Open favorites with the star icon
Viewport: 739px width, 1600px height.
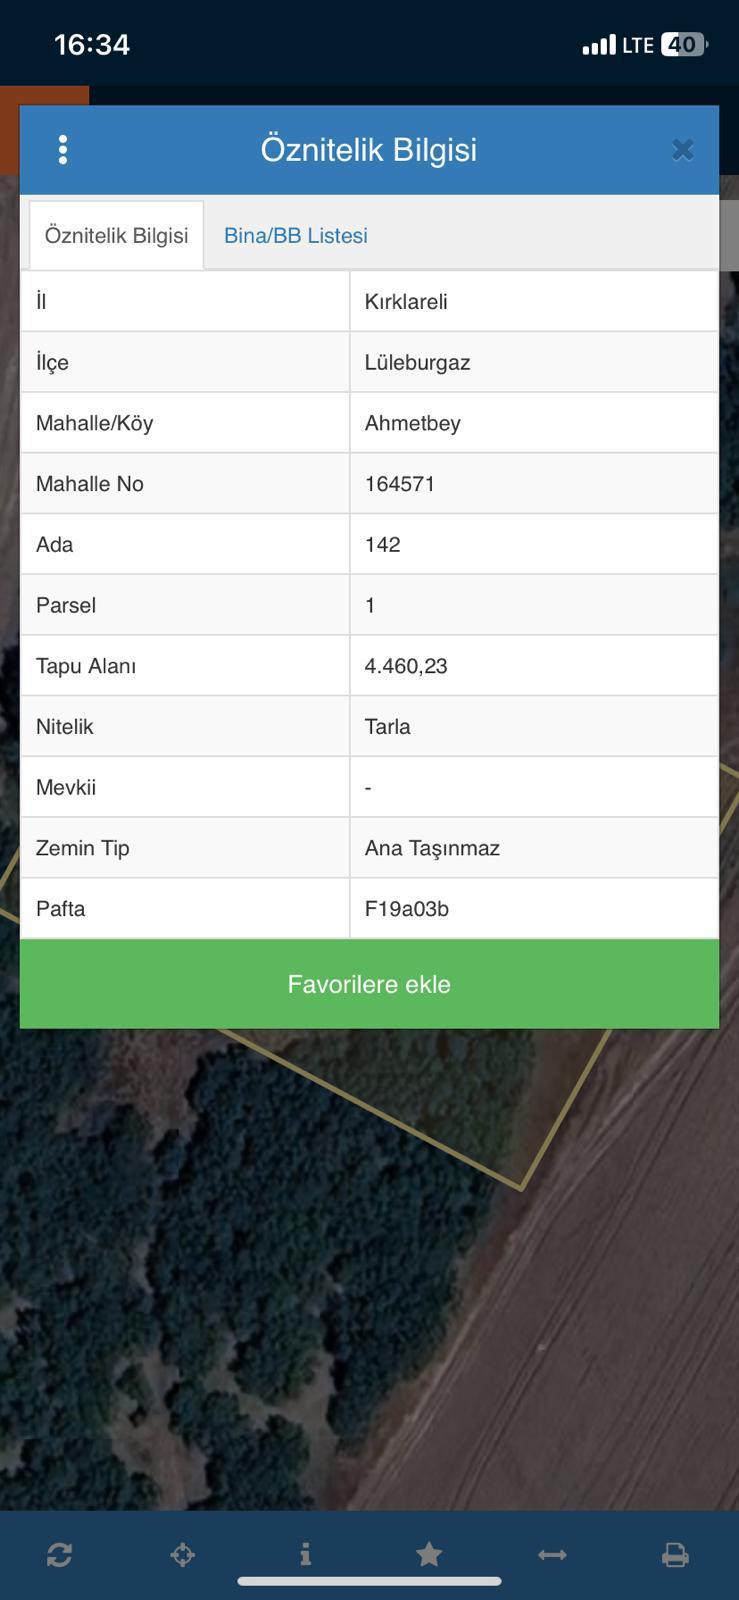pyautogui.click(x=429, y=1555)
